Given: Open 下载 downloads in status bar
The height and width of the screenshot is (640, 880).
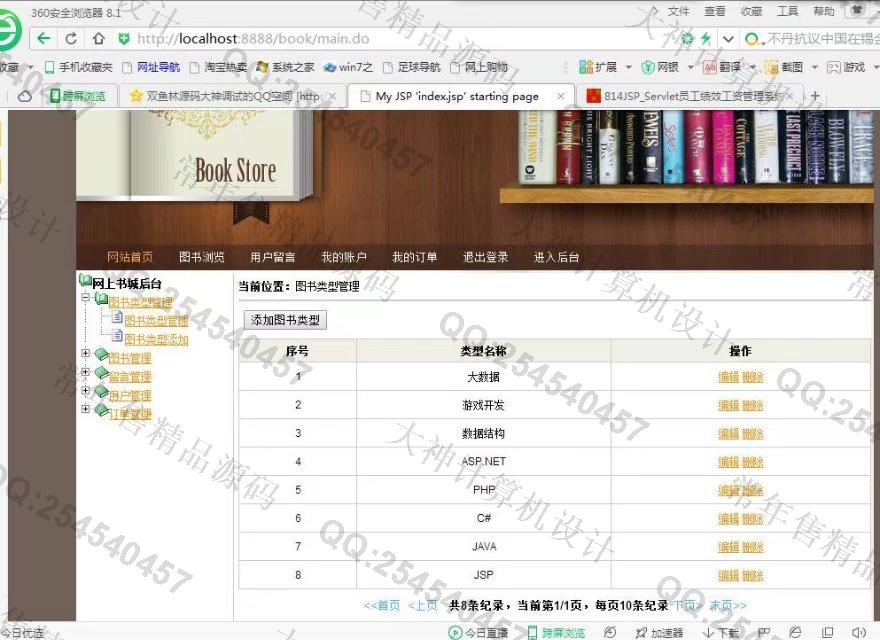Looking at the screenshot, I should [x=721, y=633].
